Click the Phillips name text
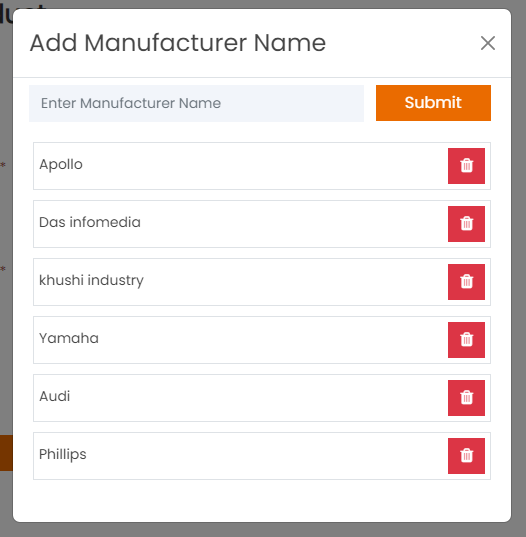This screenshot has height=537, width=526. [63, 455]
